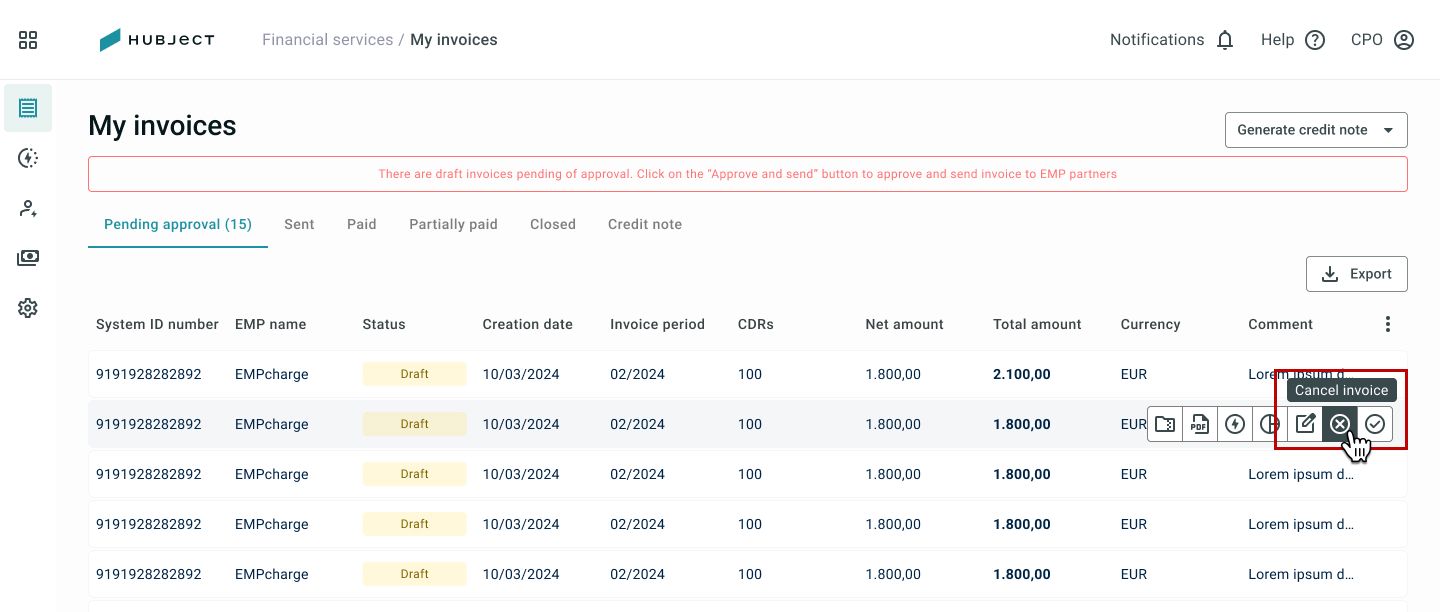Open the apps grid menu icon

pos(28,40)
